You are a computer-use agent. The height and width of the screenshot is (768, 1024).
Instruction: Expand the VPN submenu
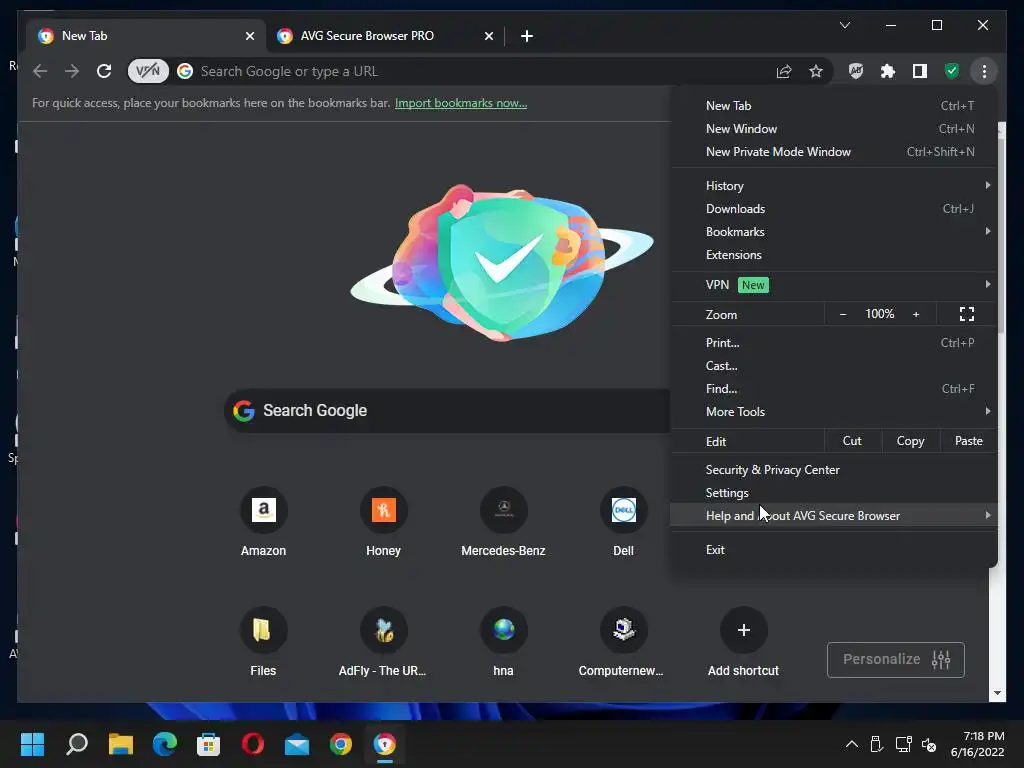[x=834, y=285]
